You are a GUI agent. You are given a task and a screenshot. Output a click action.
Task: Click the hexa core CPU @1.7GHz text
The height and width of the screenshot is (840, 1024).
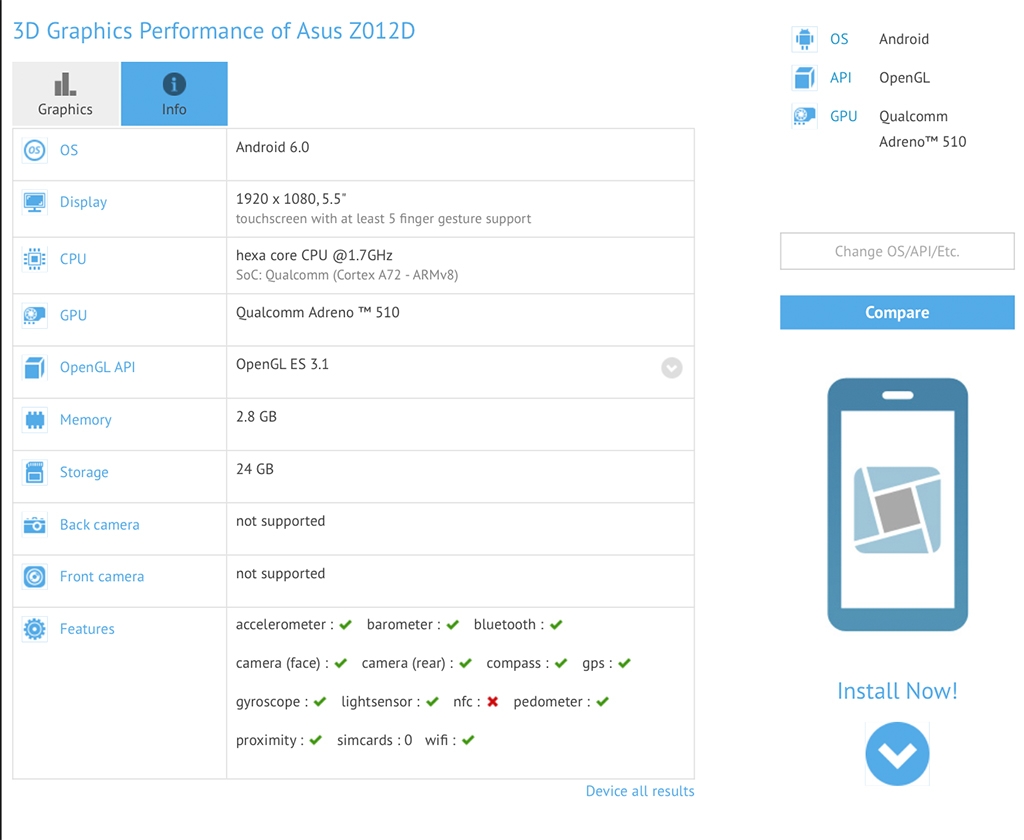click(x=314, y=255)
